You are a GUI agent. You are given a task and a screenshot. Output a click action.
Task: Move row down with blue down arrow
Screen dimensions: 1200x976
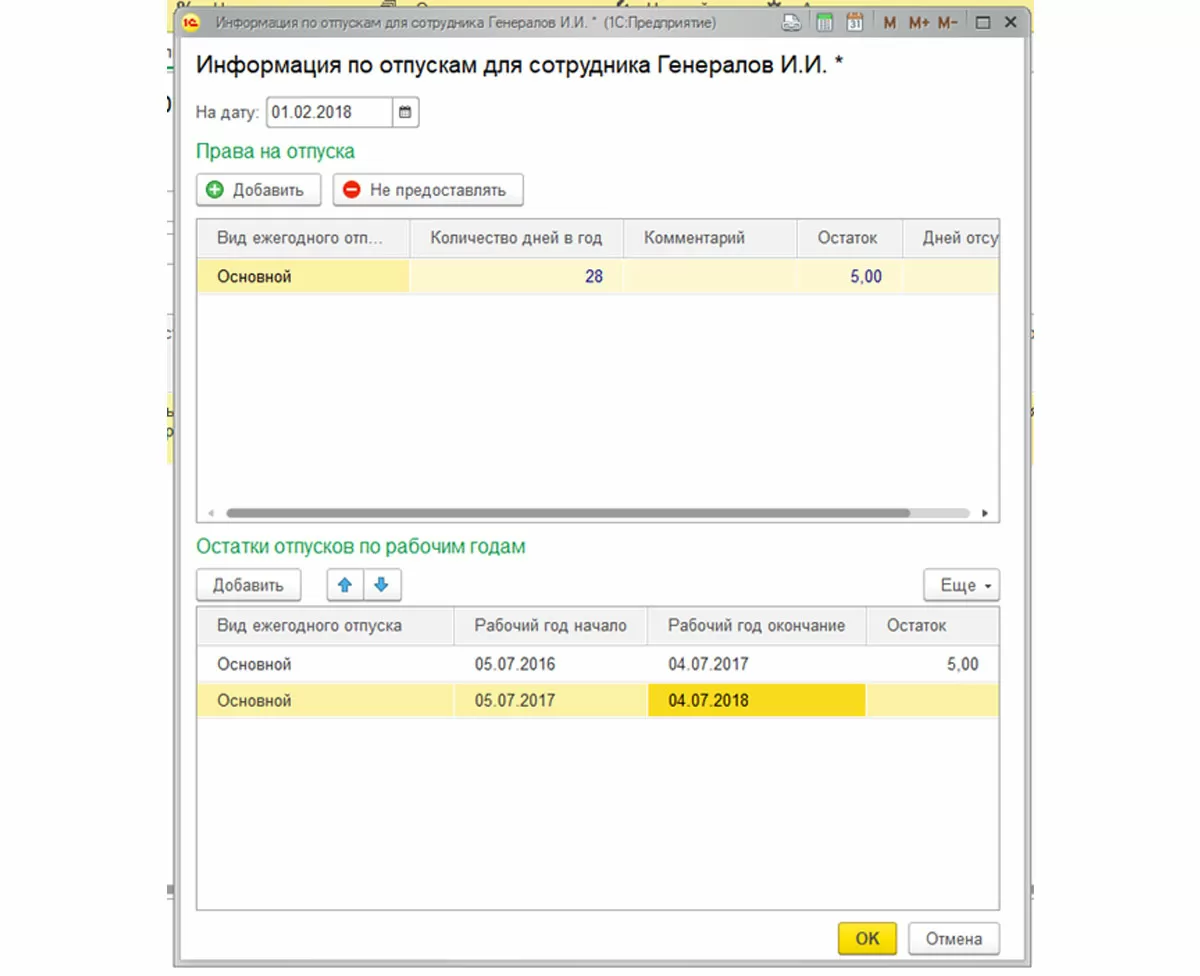click(381, 586)
